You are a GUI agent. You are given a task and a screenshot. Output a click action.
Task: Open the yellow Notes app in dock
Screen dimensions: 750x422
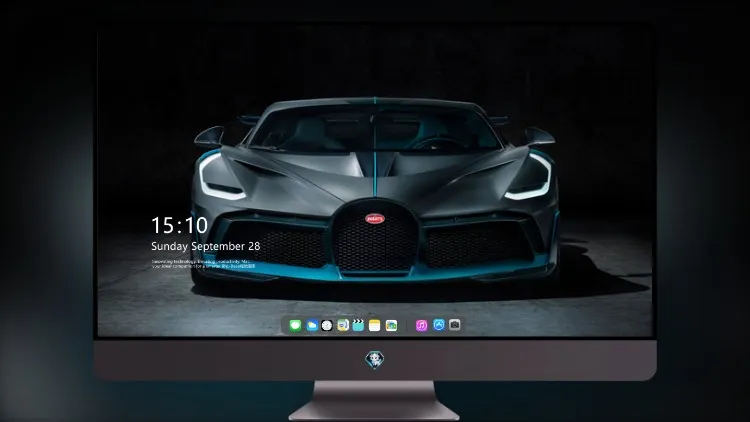[375, 325]
